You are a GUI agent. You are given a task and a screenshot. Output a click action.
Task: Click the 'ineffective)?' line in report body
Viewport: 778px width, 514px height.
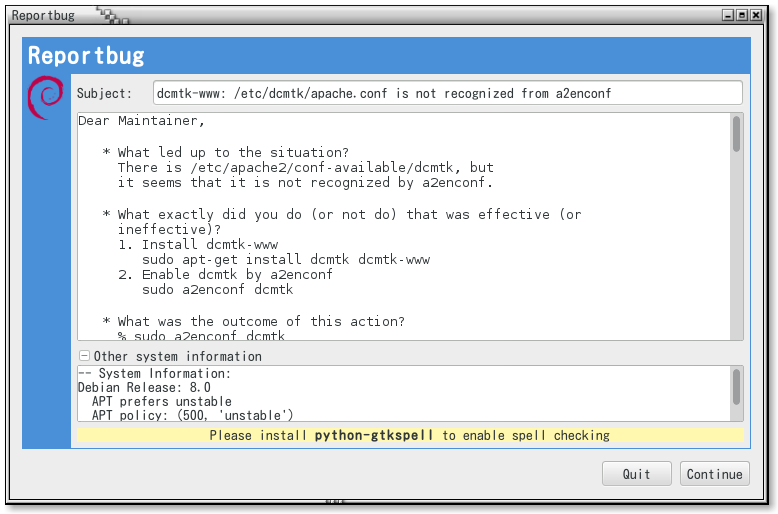169,229
